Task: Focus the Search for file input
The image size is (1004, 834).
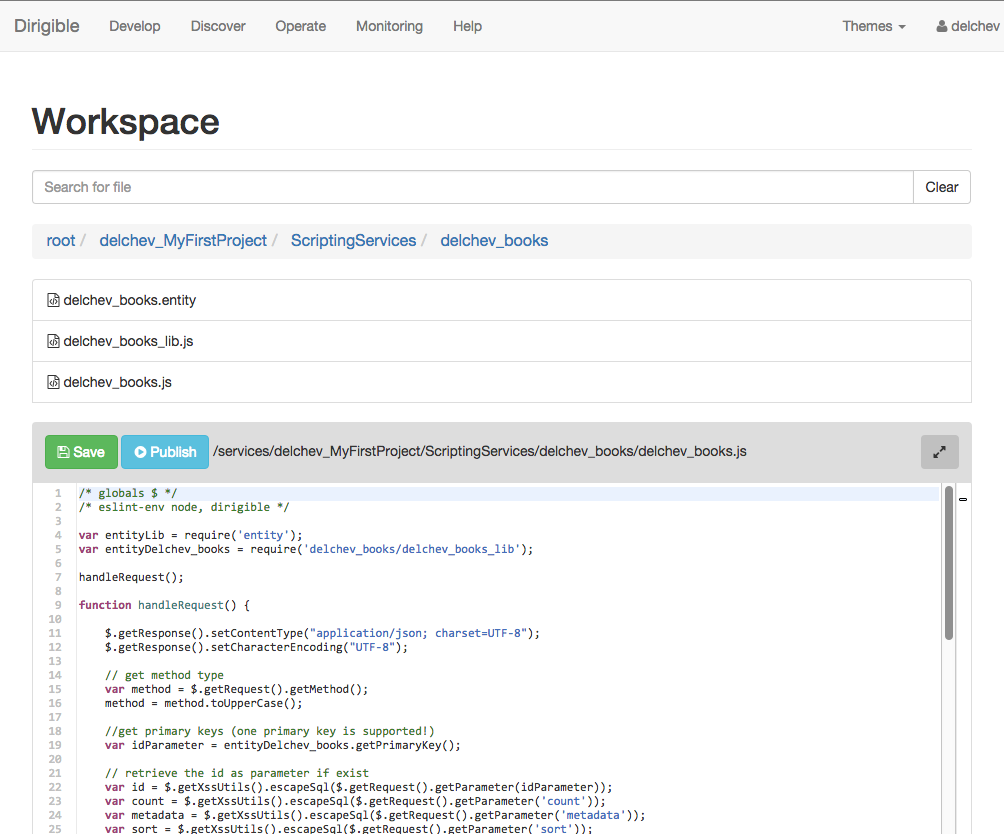Action: (x=473, y=187)
